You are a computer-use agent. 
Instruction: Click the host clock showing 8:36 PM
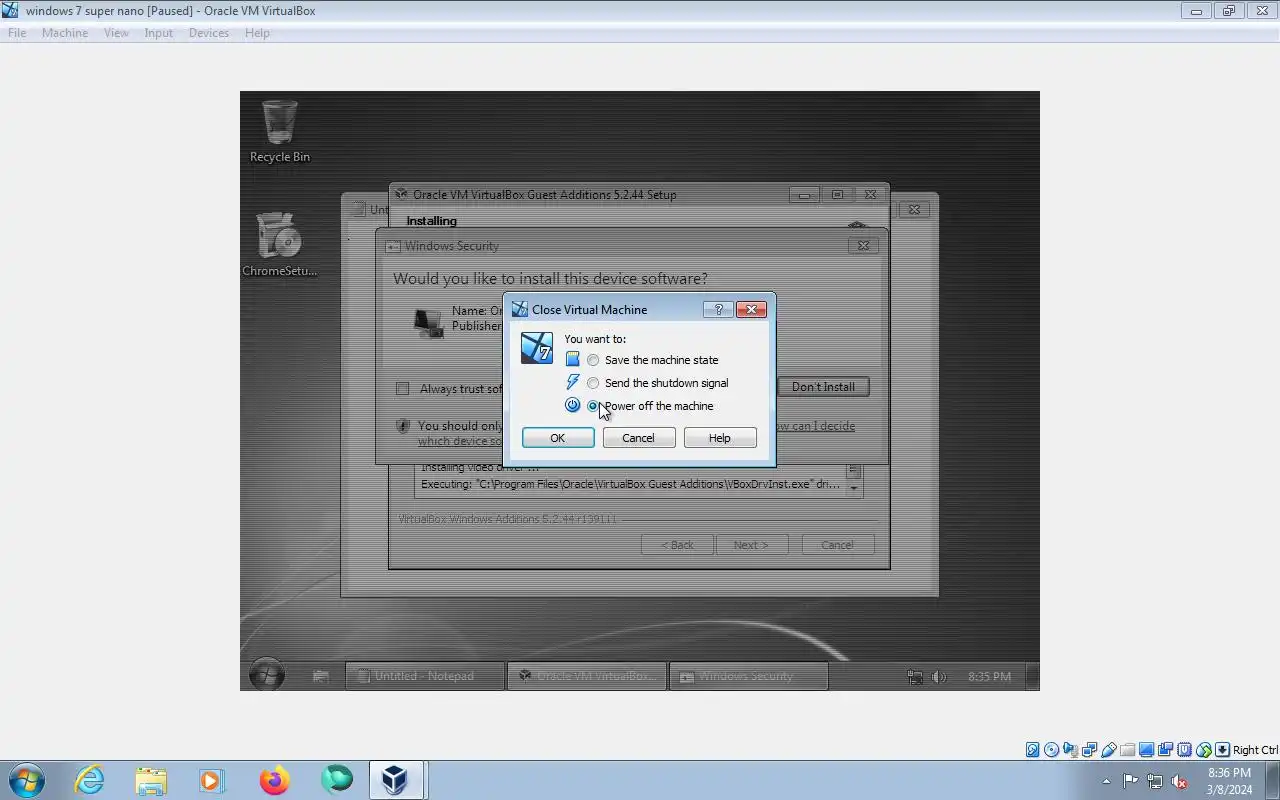click(x=1229, y=773)
